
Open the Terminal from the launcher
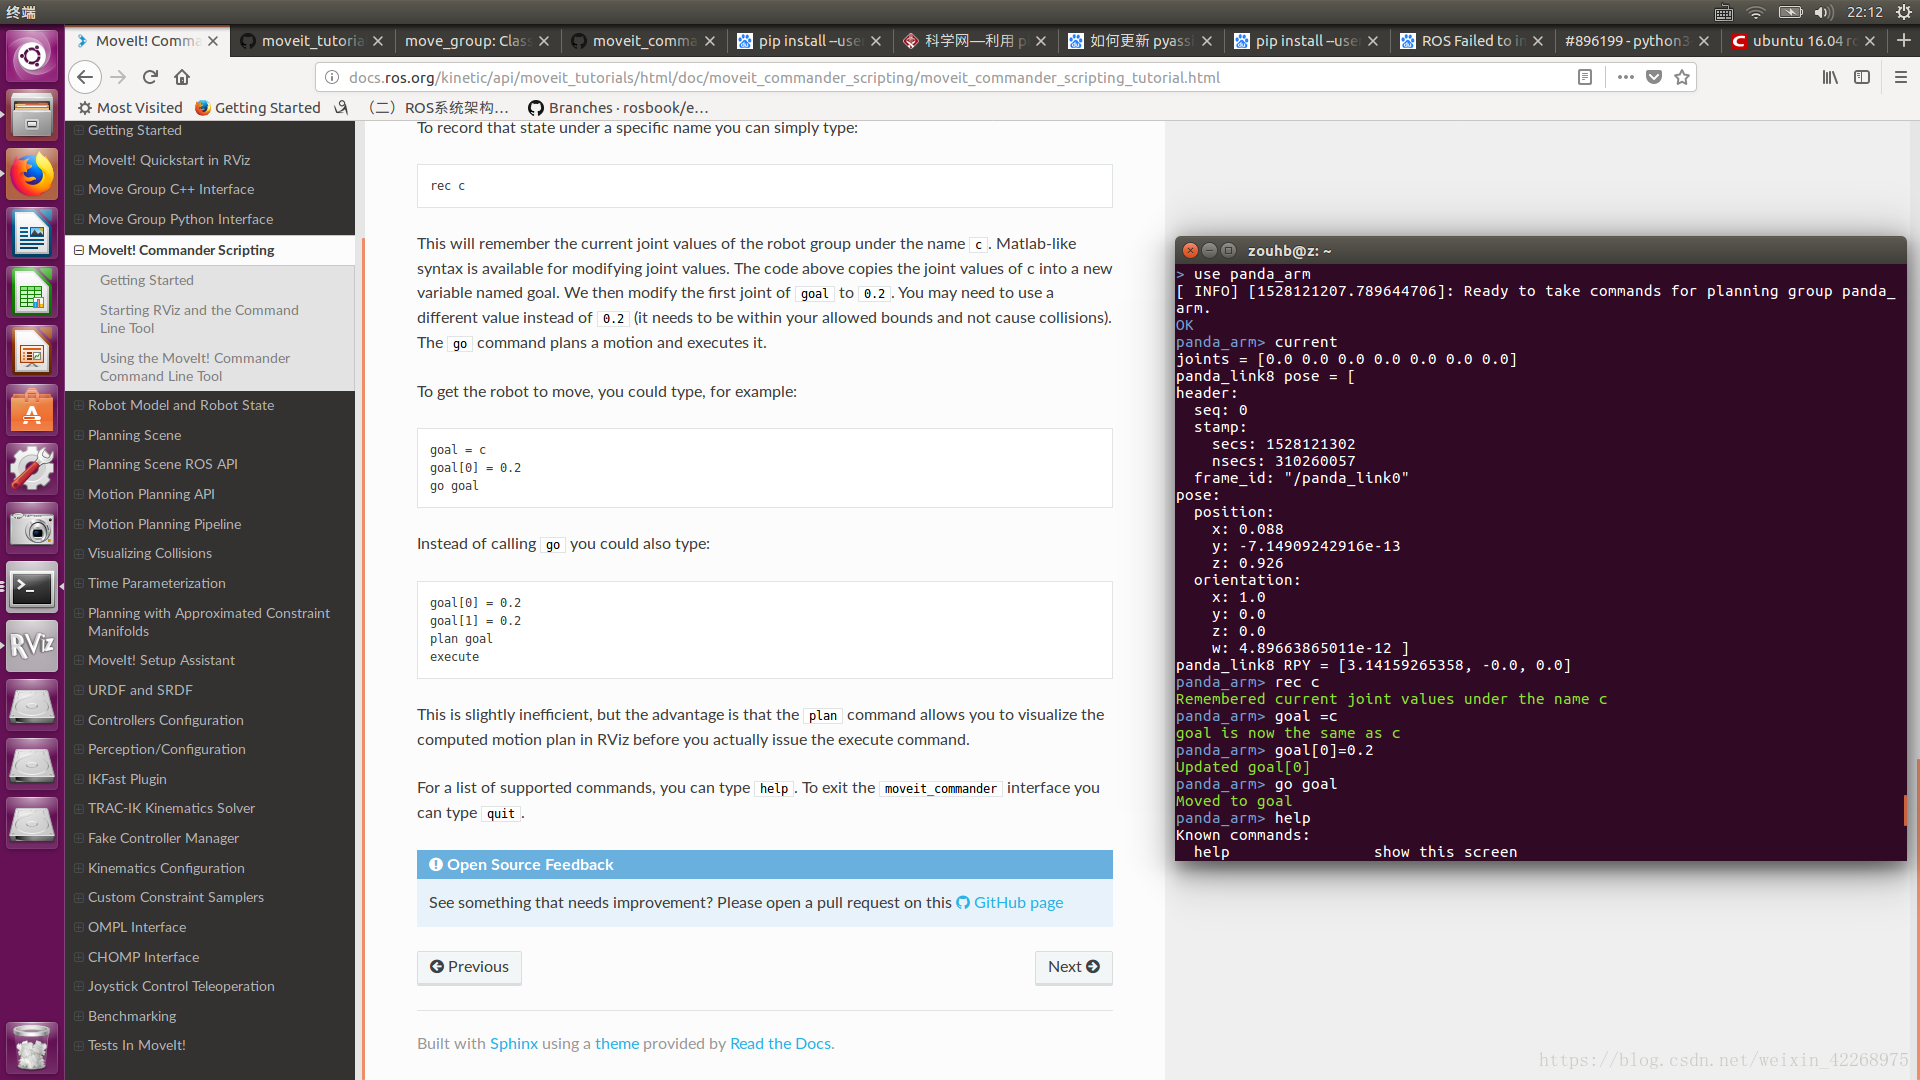click(x=31, y=588)
